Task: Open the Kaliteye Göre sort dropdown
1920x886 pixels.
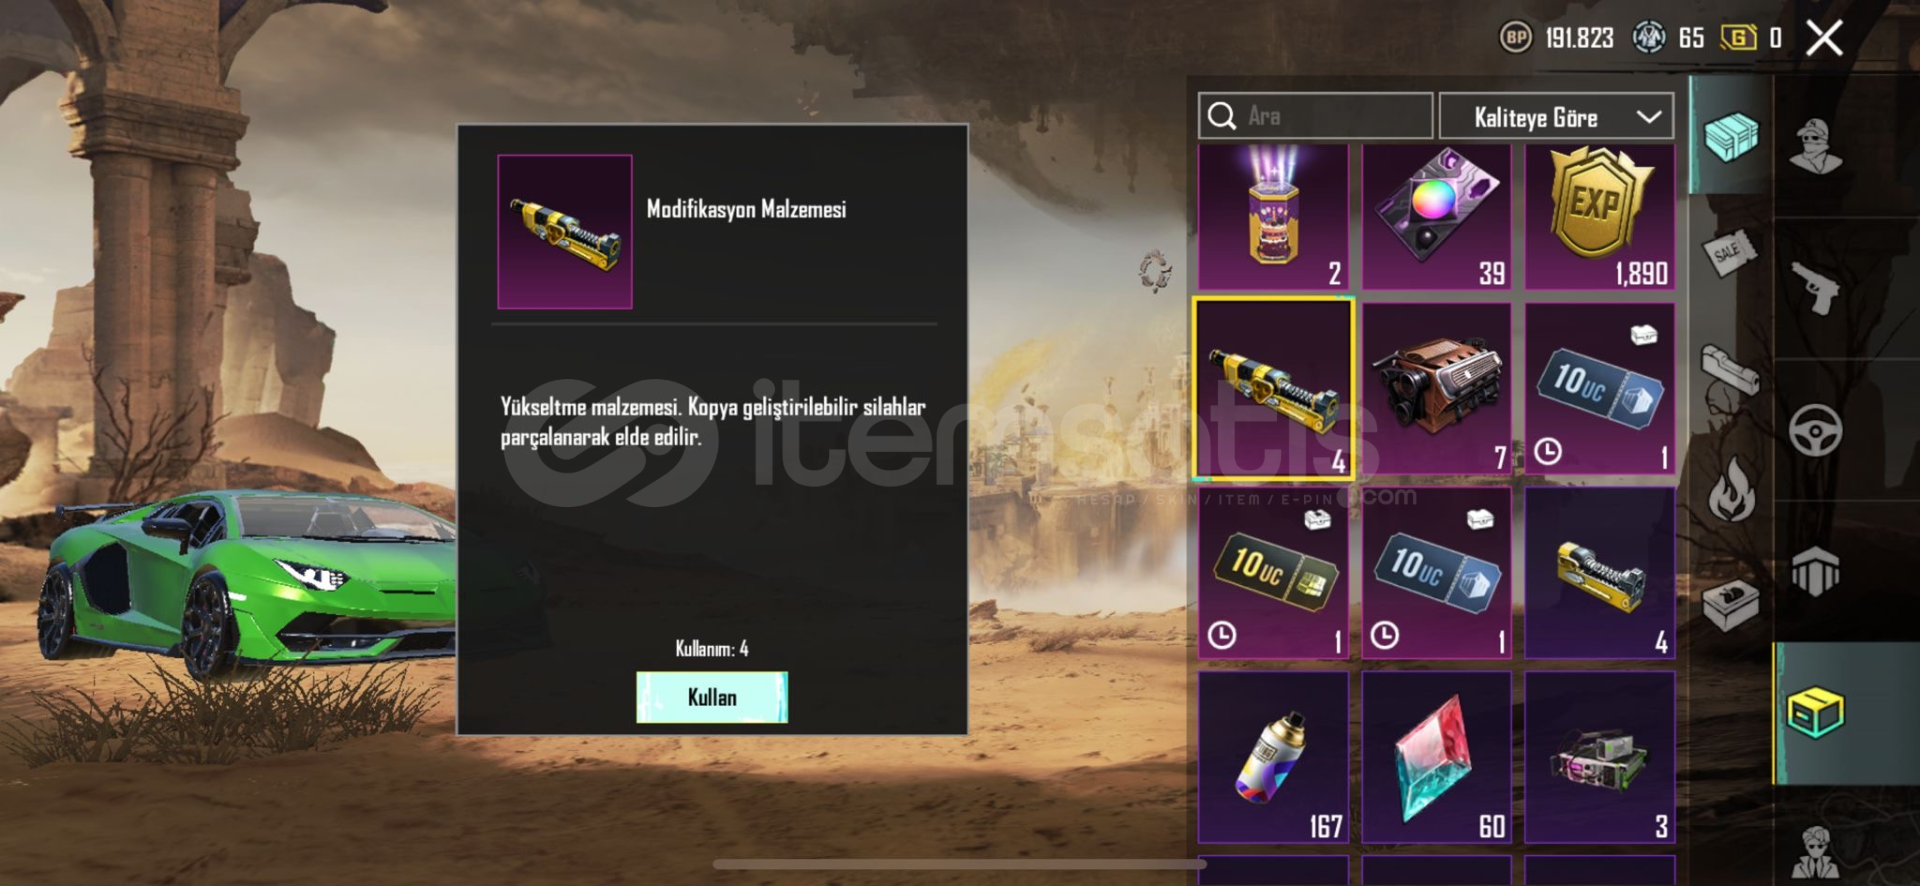Action: click(1556, 117)
